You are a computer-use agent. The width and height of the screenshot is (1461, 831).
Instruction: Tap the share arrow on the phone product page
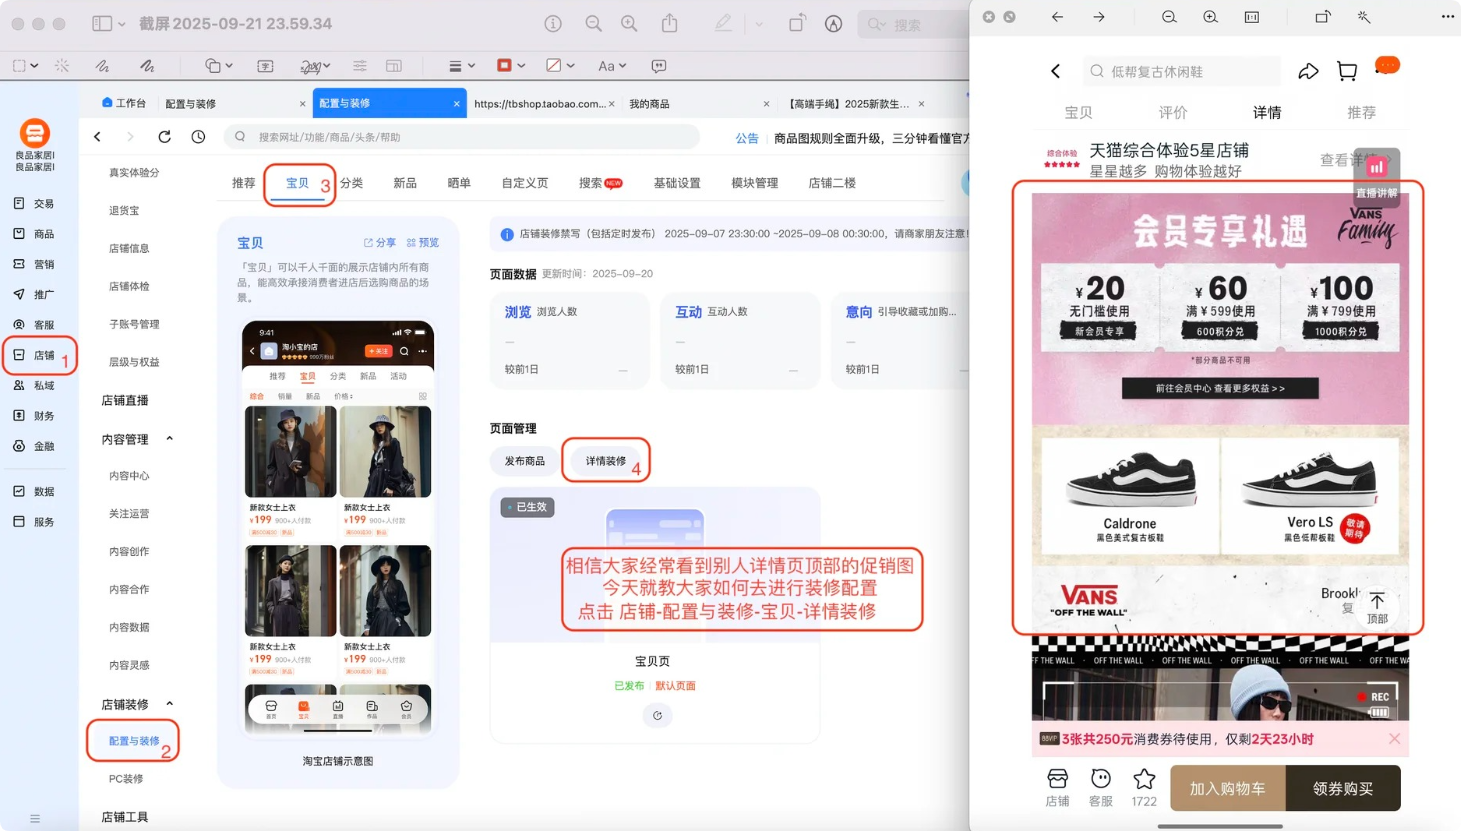(1308, 71)
